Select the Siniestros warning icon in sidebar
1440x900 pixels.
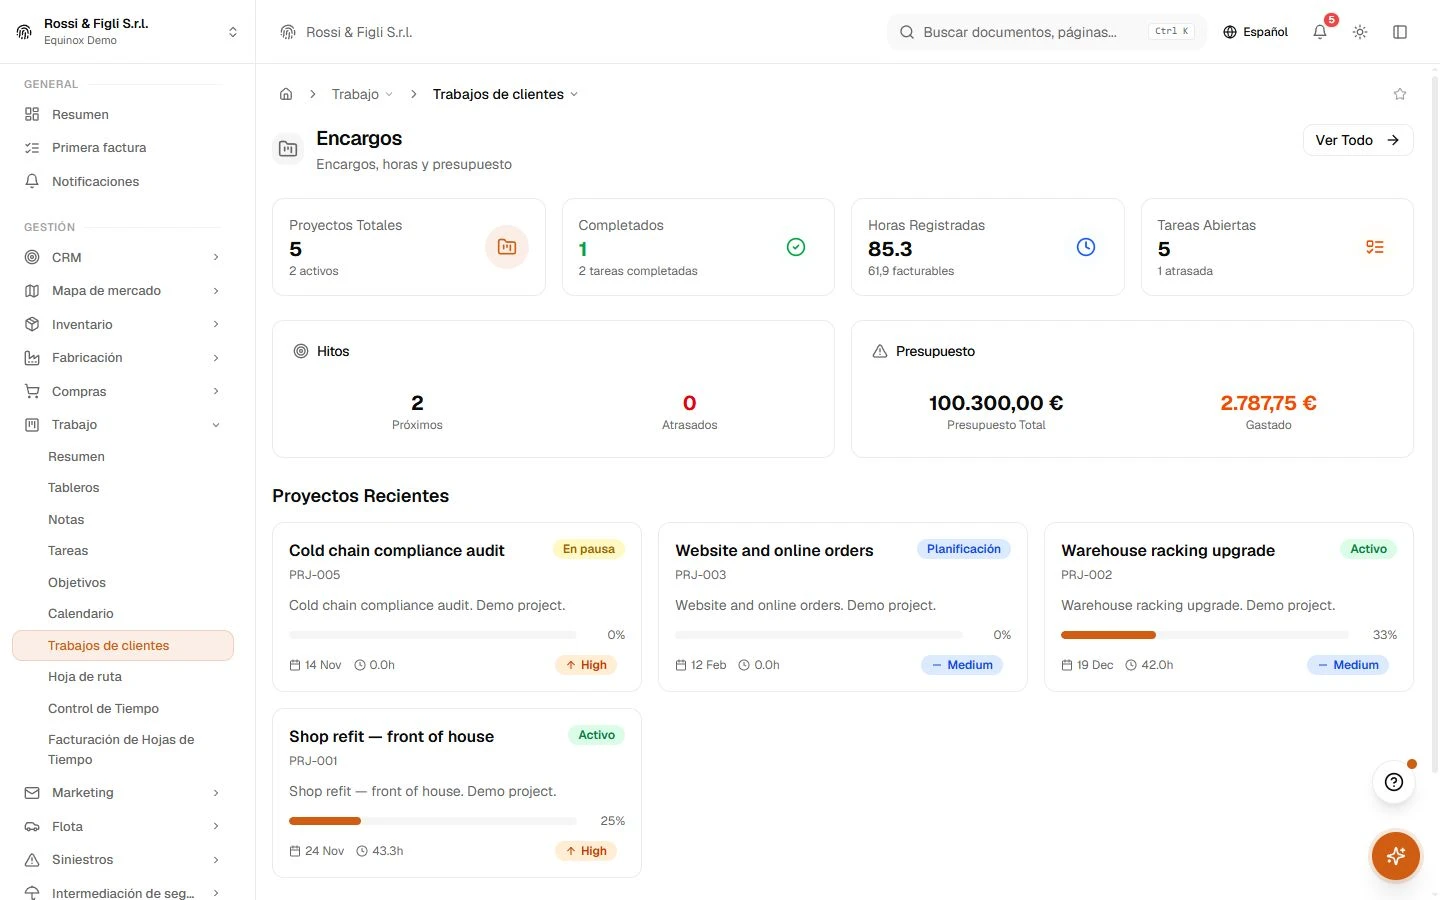pyautogui.click(x=32, y=860)
